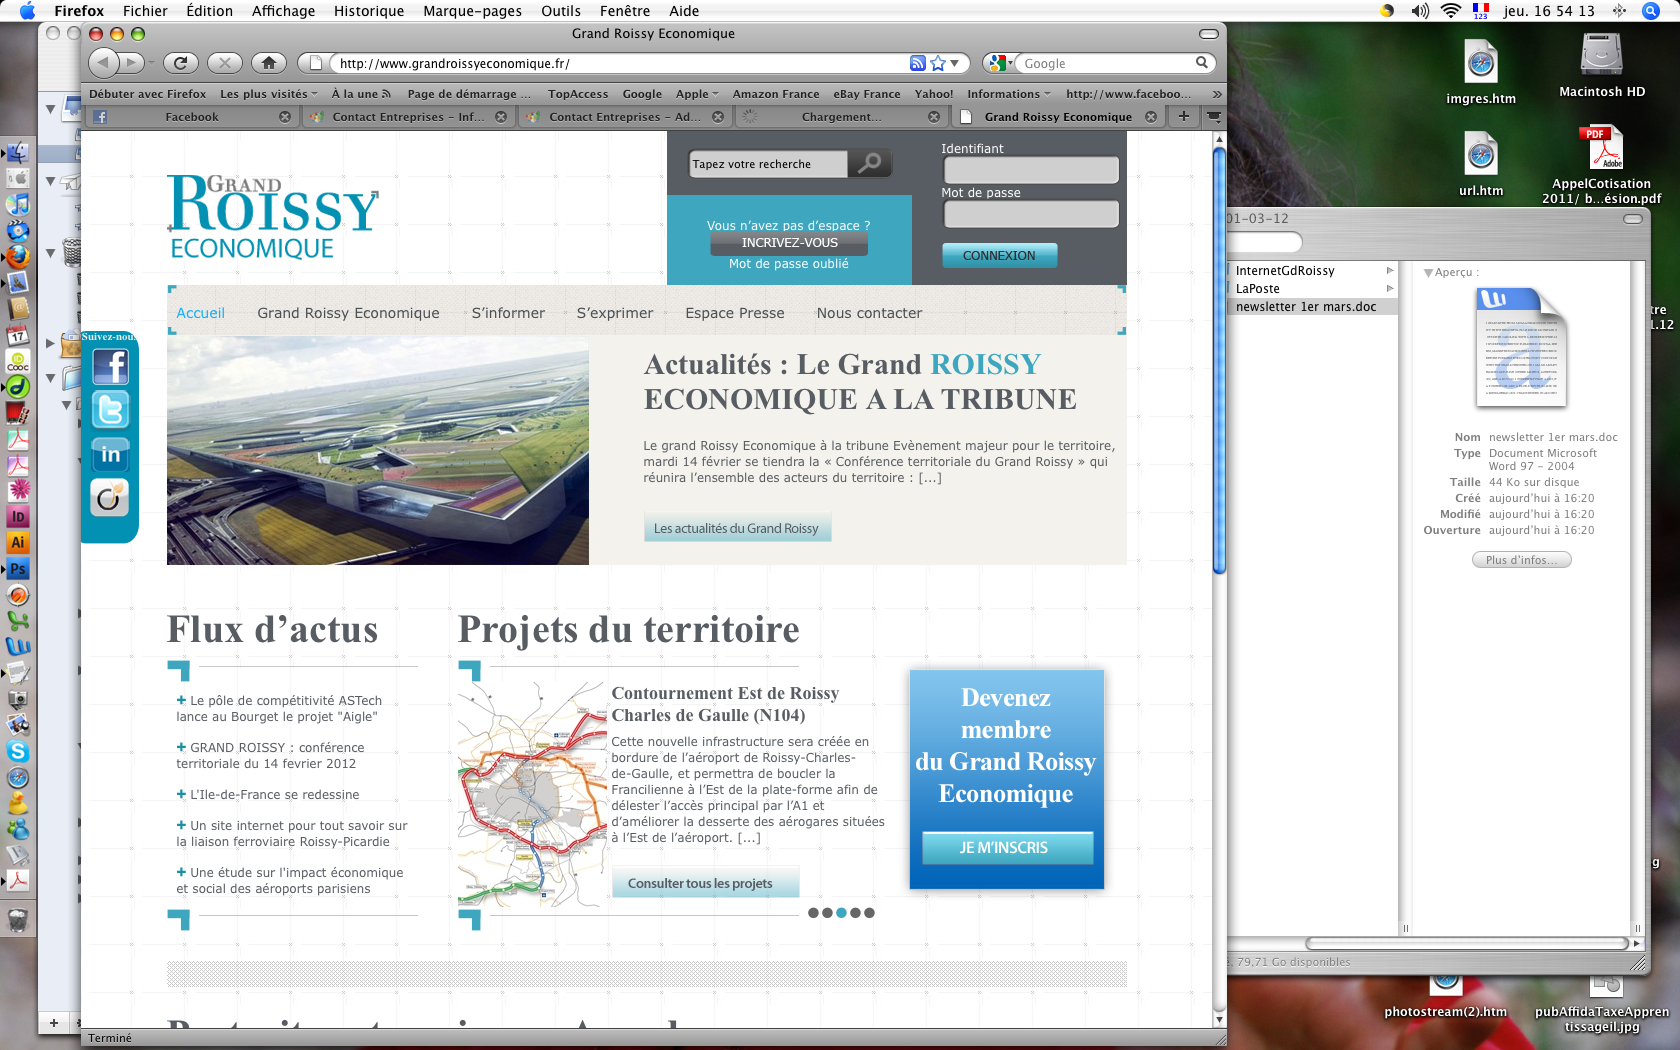Click the Firefox reload page button
Image resolution: width=1680 pixels, height=1050 pixels.
[180, 63]
